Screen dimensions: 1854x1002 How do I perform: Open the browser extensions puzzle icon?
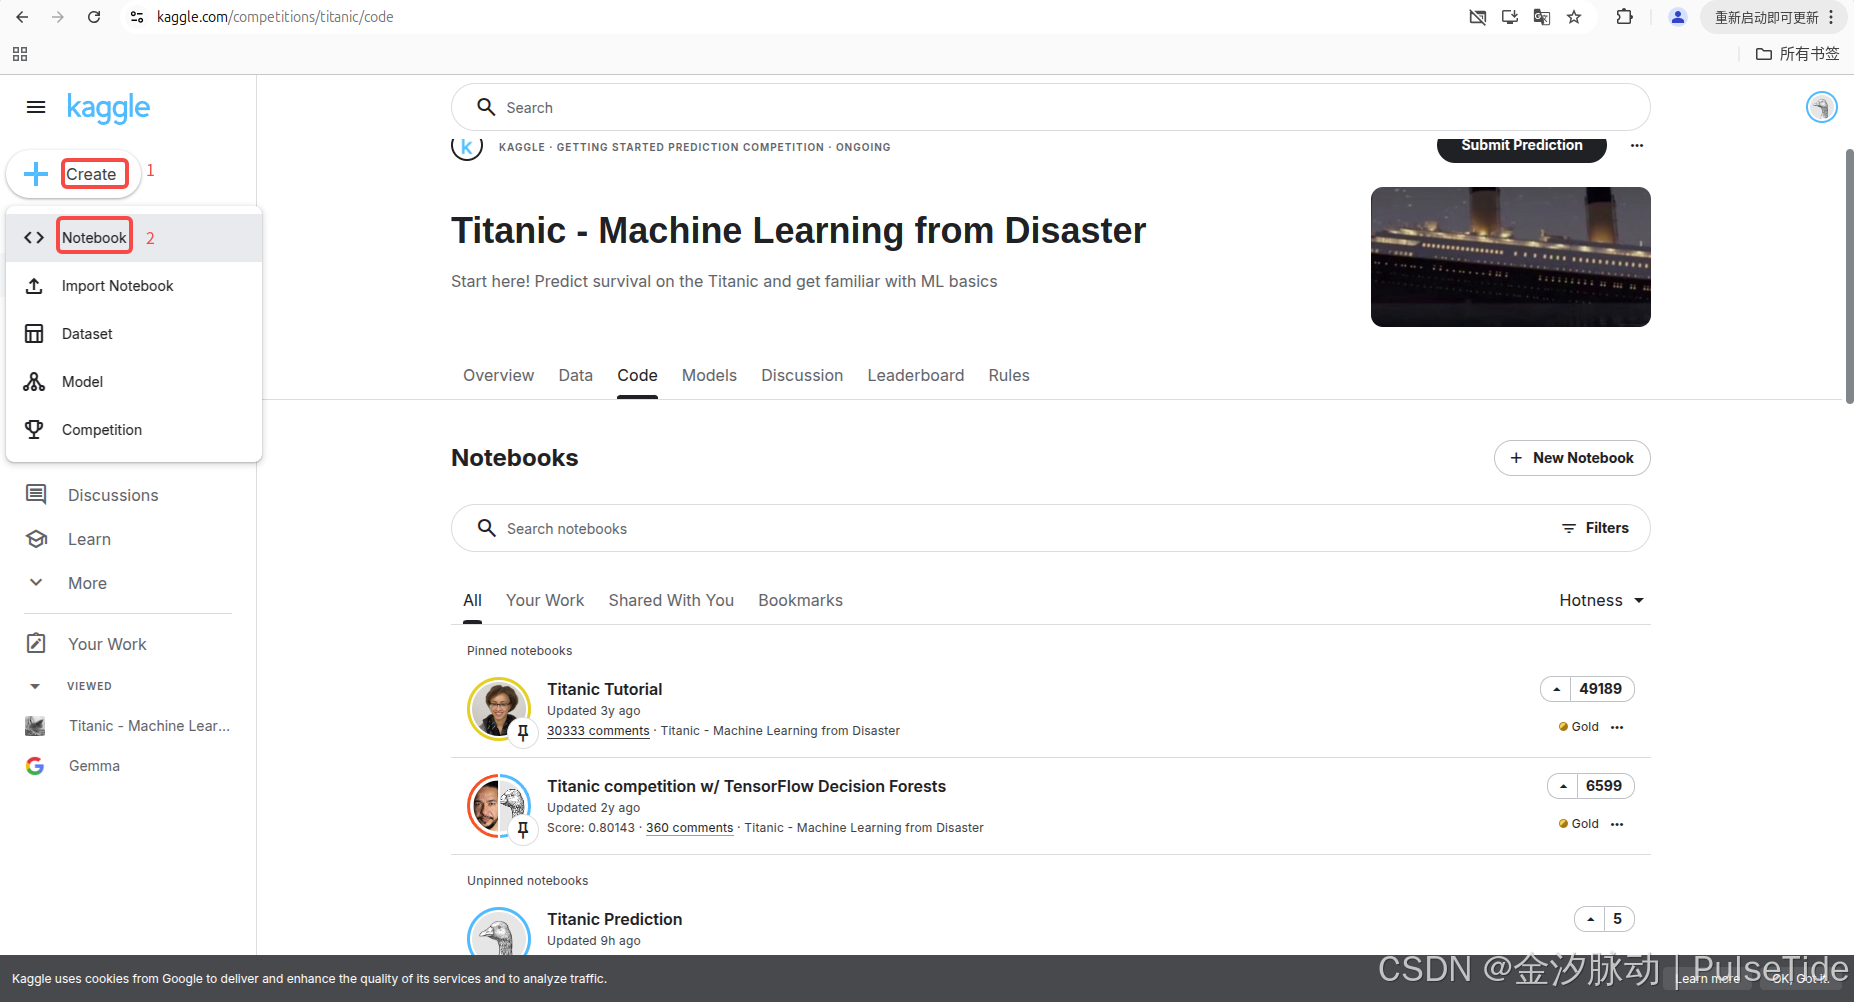click(1625, 17)
